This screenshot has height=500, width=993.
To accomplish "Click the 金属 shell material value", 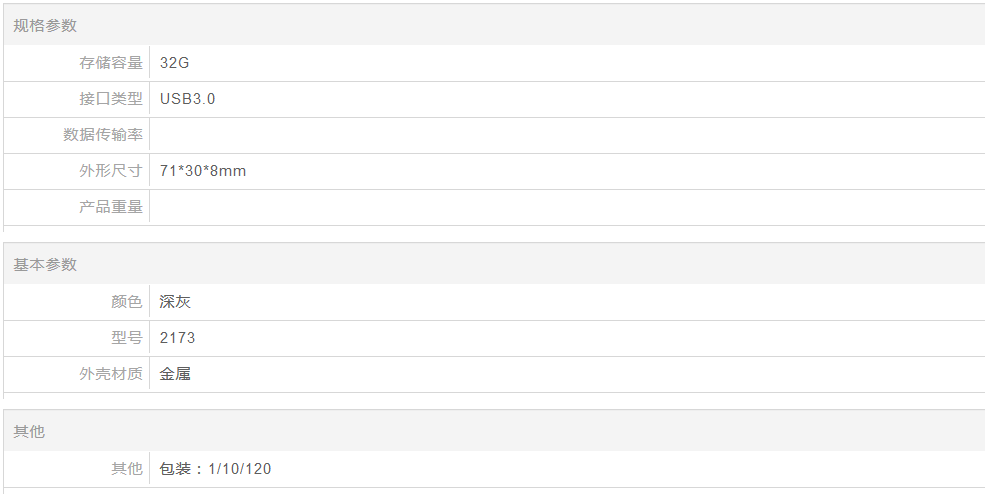I will [x=175, y=374].
